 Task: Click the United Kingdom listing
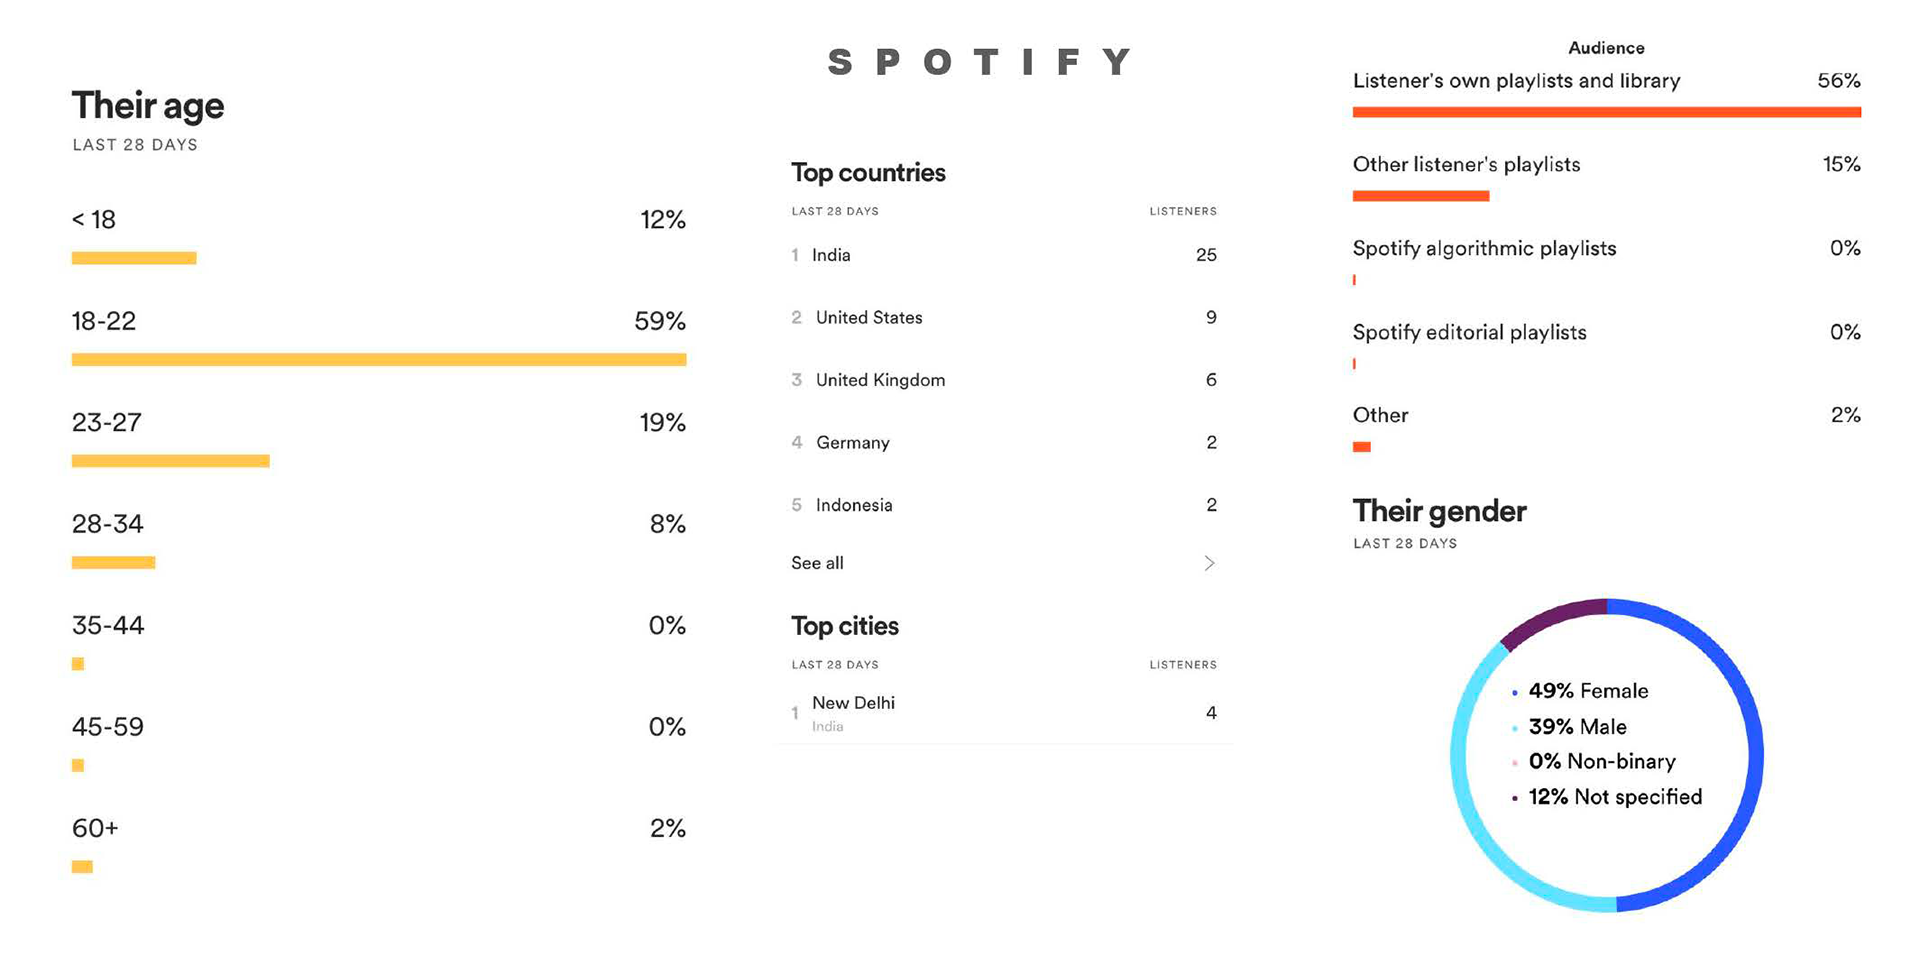(x=880, y=380)
